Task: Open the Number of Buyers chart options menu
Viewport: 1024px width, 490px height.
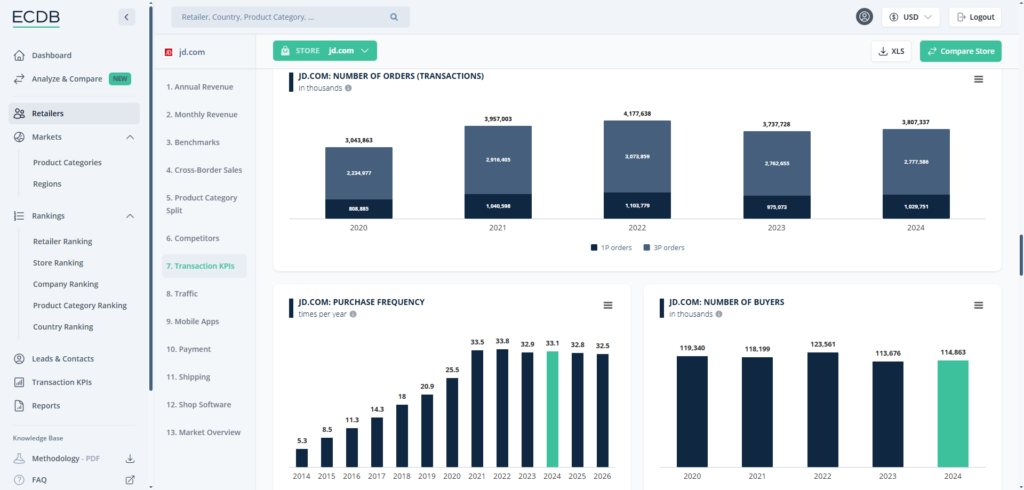Action: click(979, 305)
